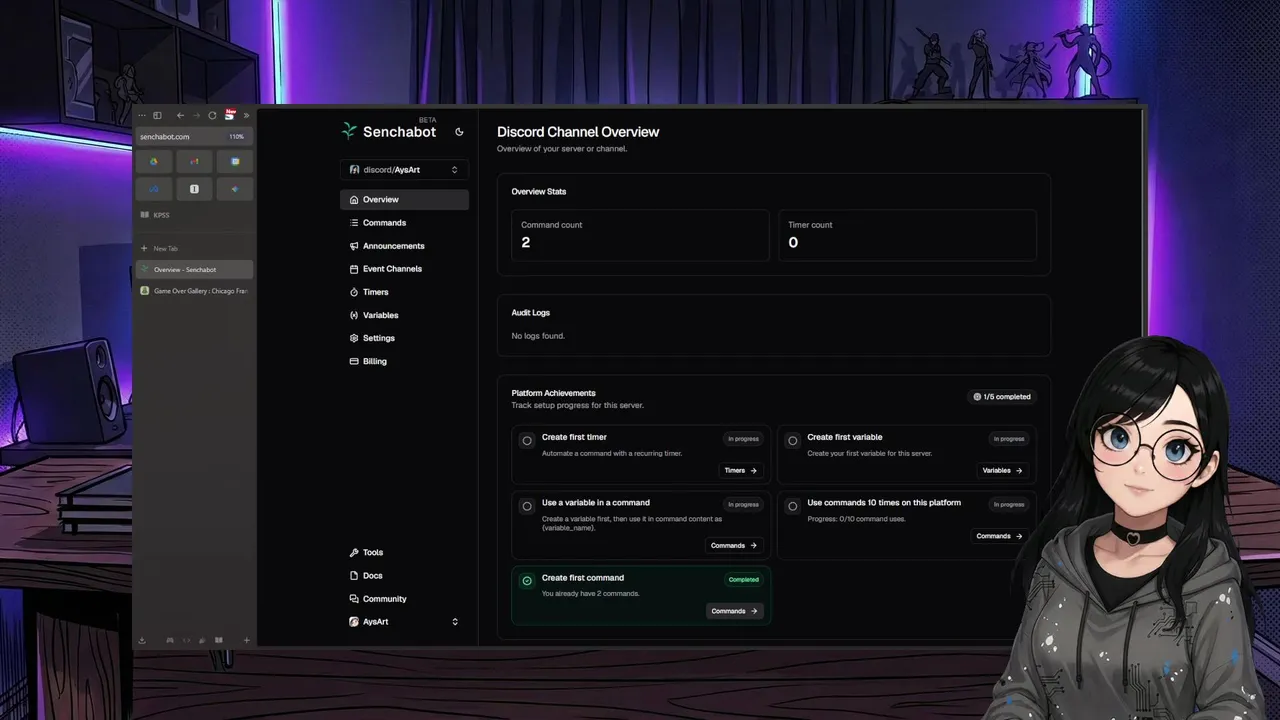Click the Timer count stat card
This screenshot has height=720, width=1280.
907,236
